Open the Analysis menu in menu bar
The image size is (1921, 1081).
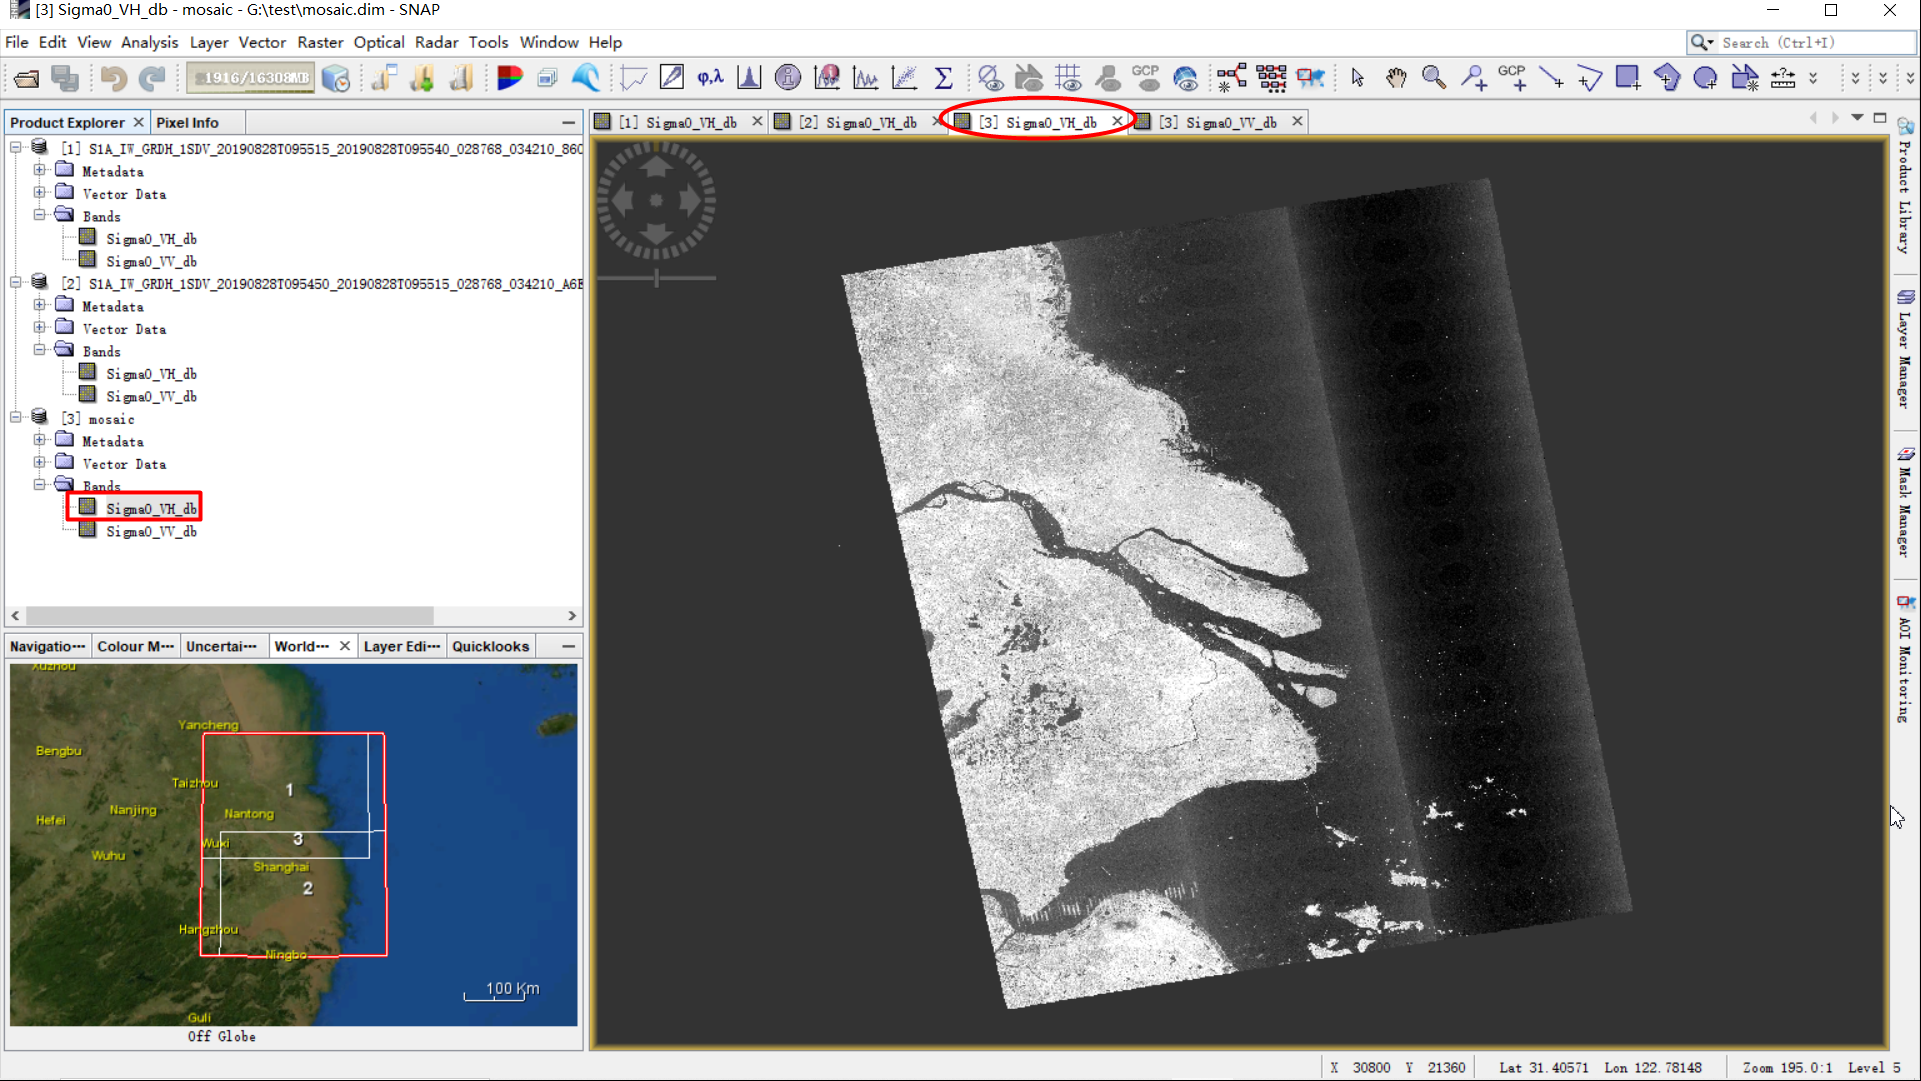point(149,42)
